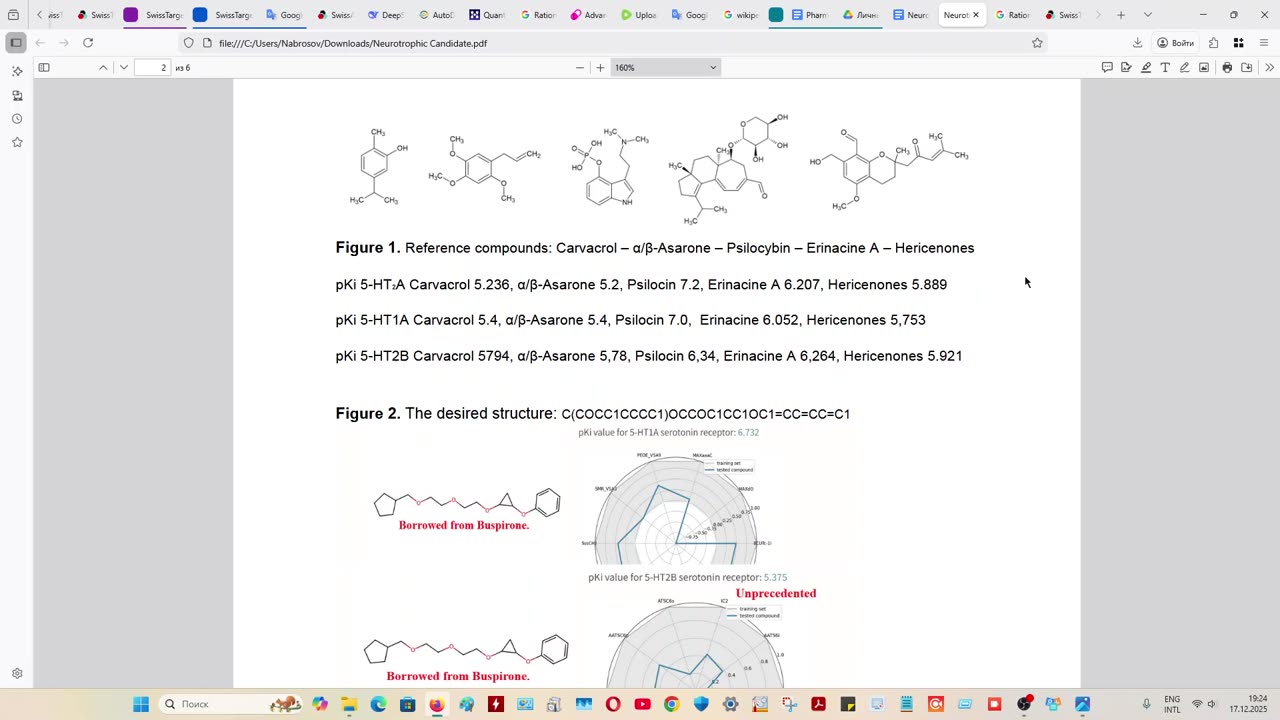
Task: Select the add signature tool
Action: click(1126, 67)
